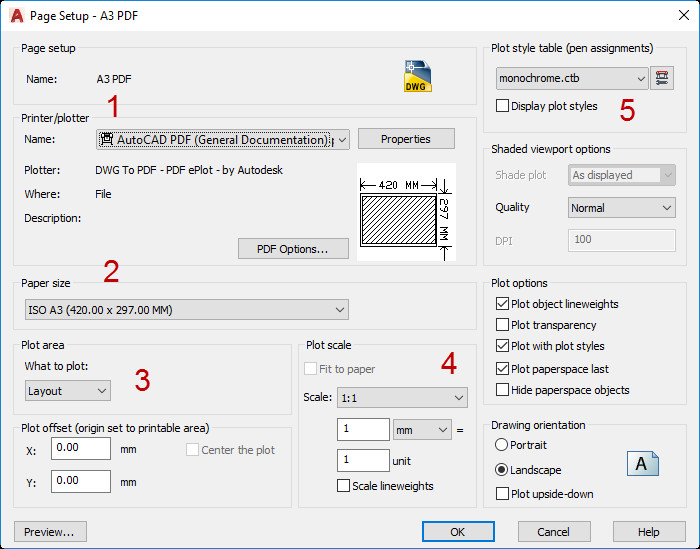Open the plot Scale 1:1 dropdown
This screenshot has width=700, height=549.
coord(402,397)
